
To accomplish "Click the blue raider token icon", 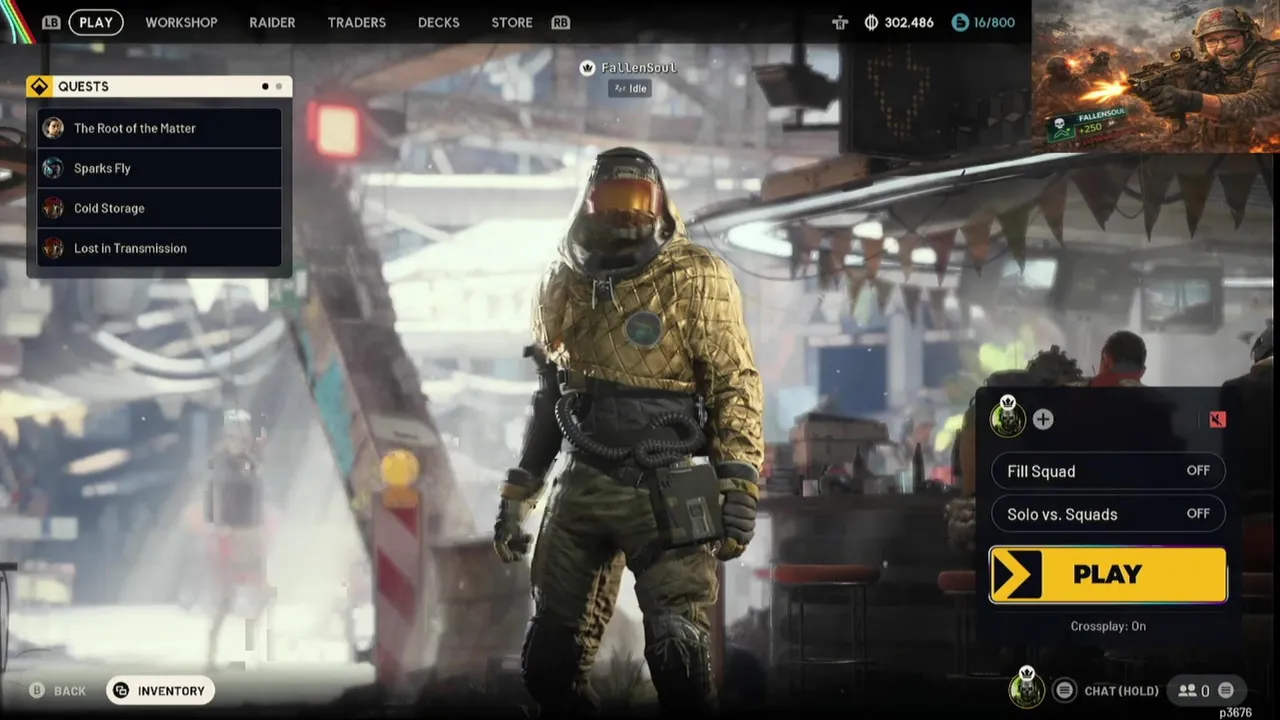I will pyautogui.click(x=960, y=22).
